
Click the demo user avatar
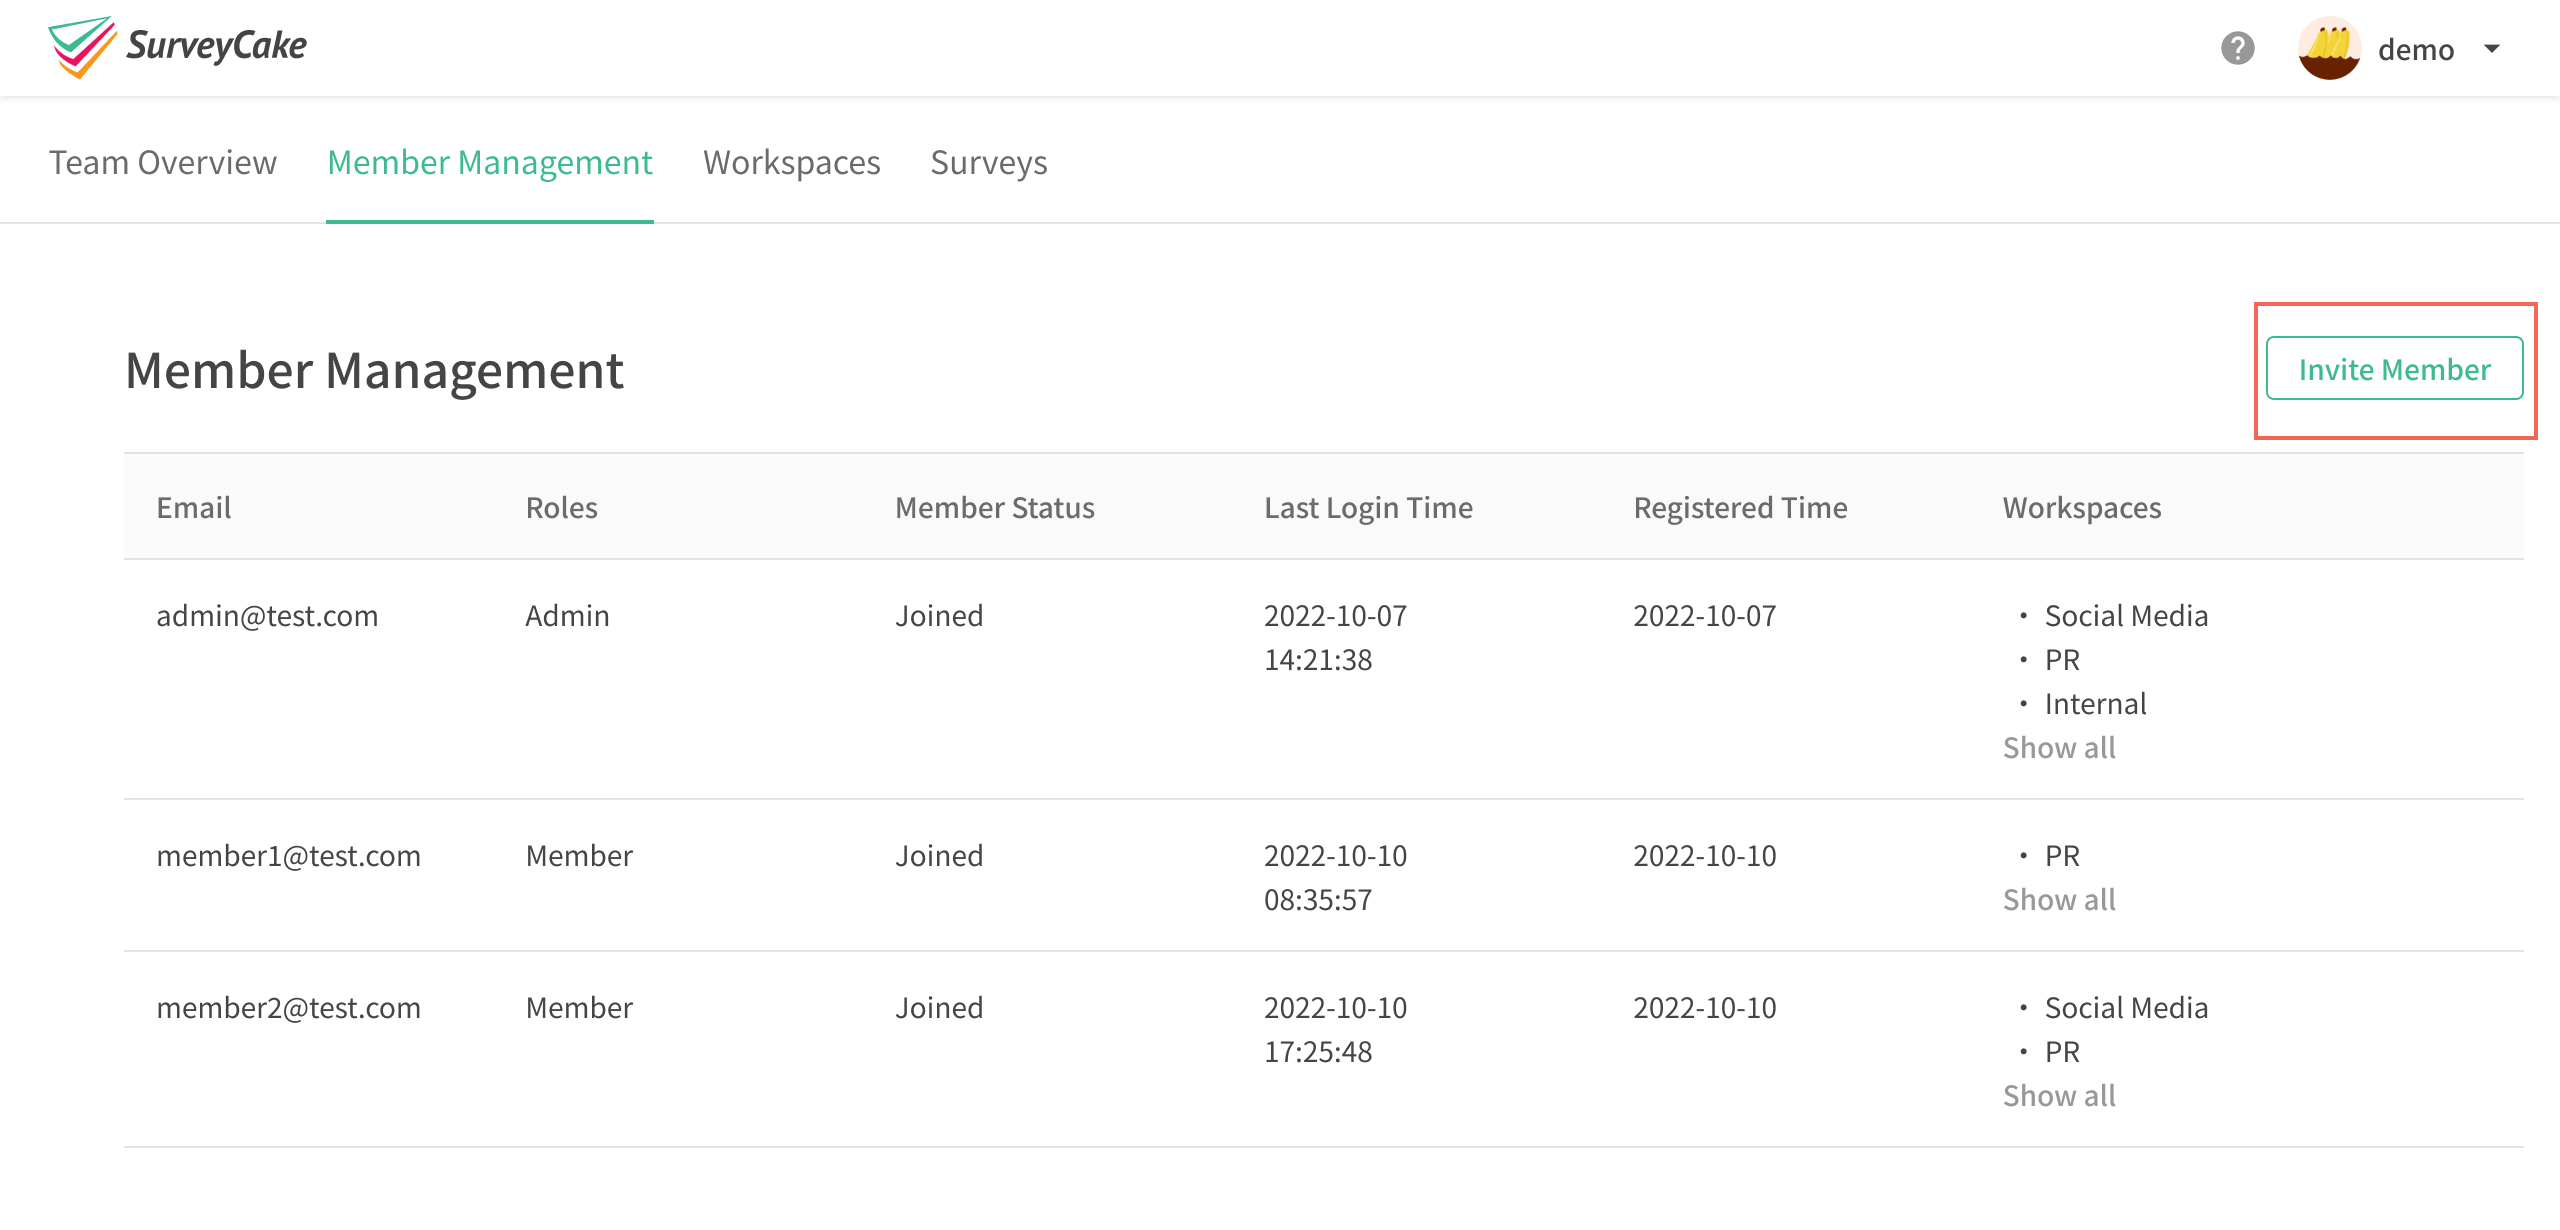(2329, 48)
